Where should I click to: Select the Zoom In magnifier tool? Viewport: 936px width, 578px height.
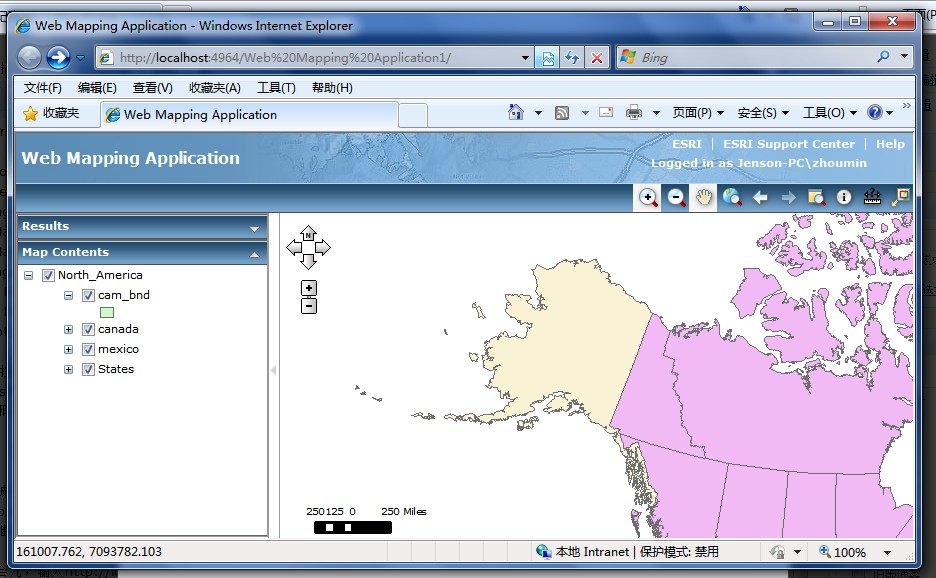click(648, 198)
